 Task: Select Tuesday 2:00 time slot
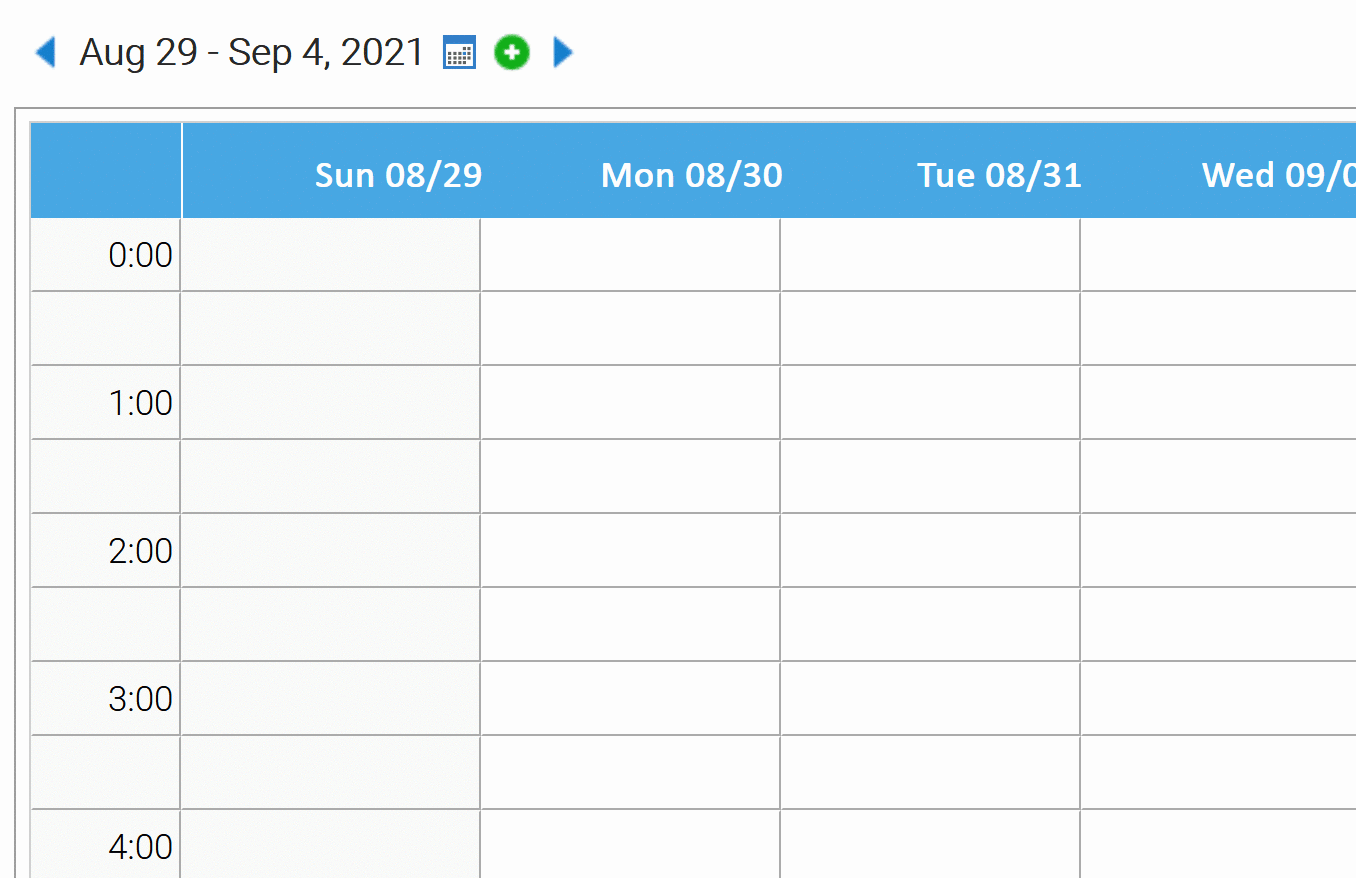(930, 551)
